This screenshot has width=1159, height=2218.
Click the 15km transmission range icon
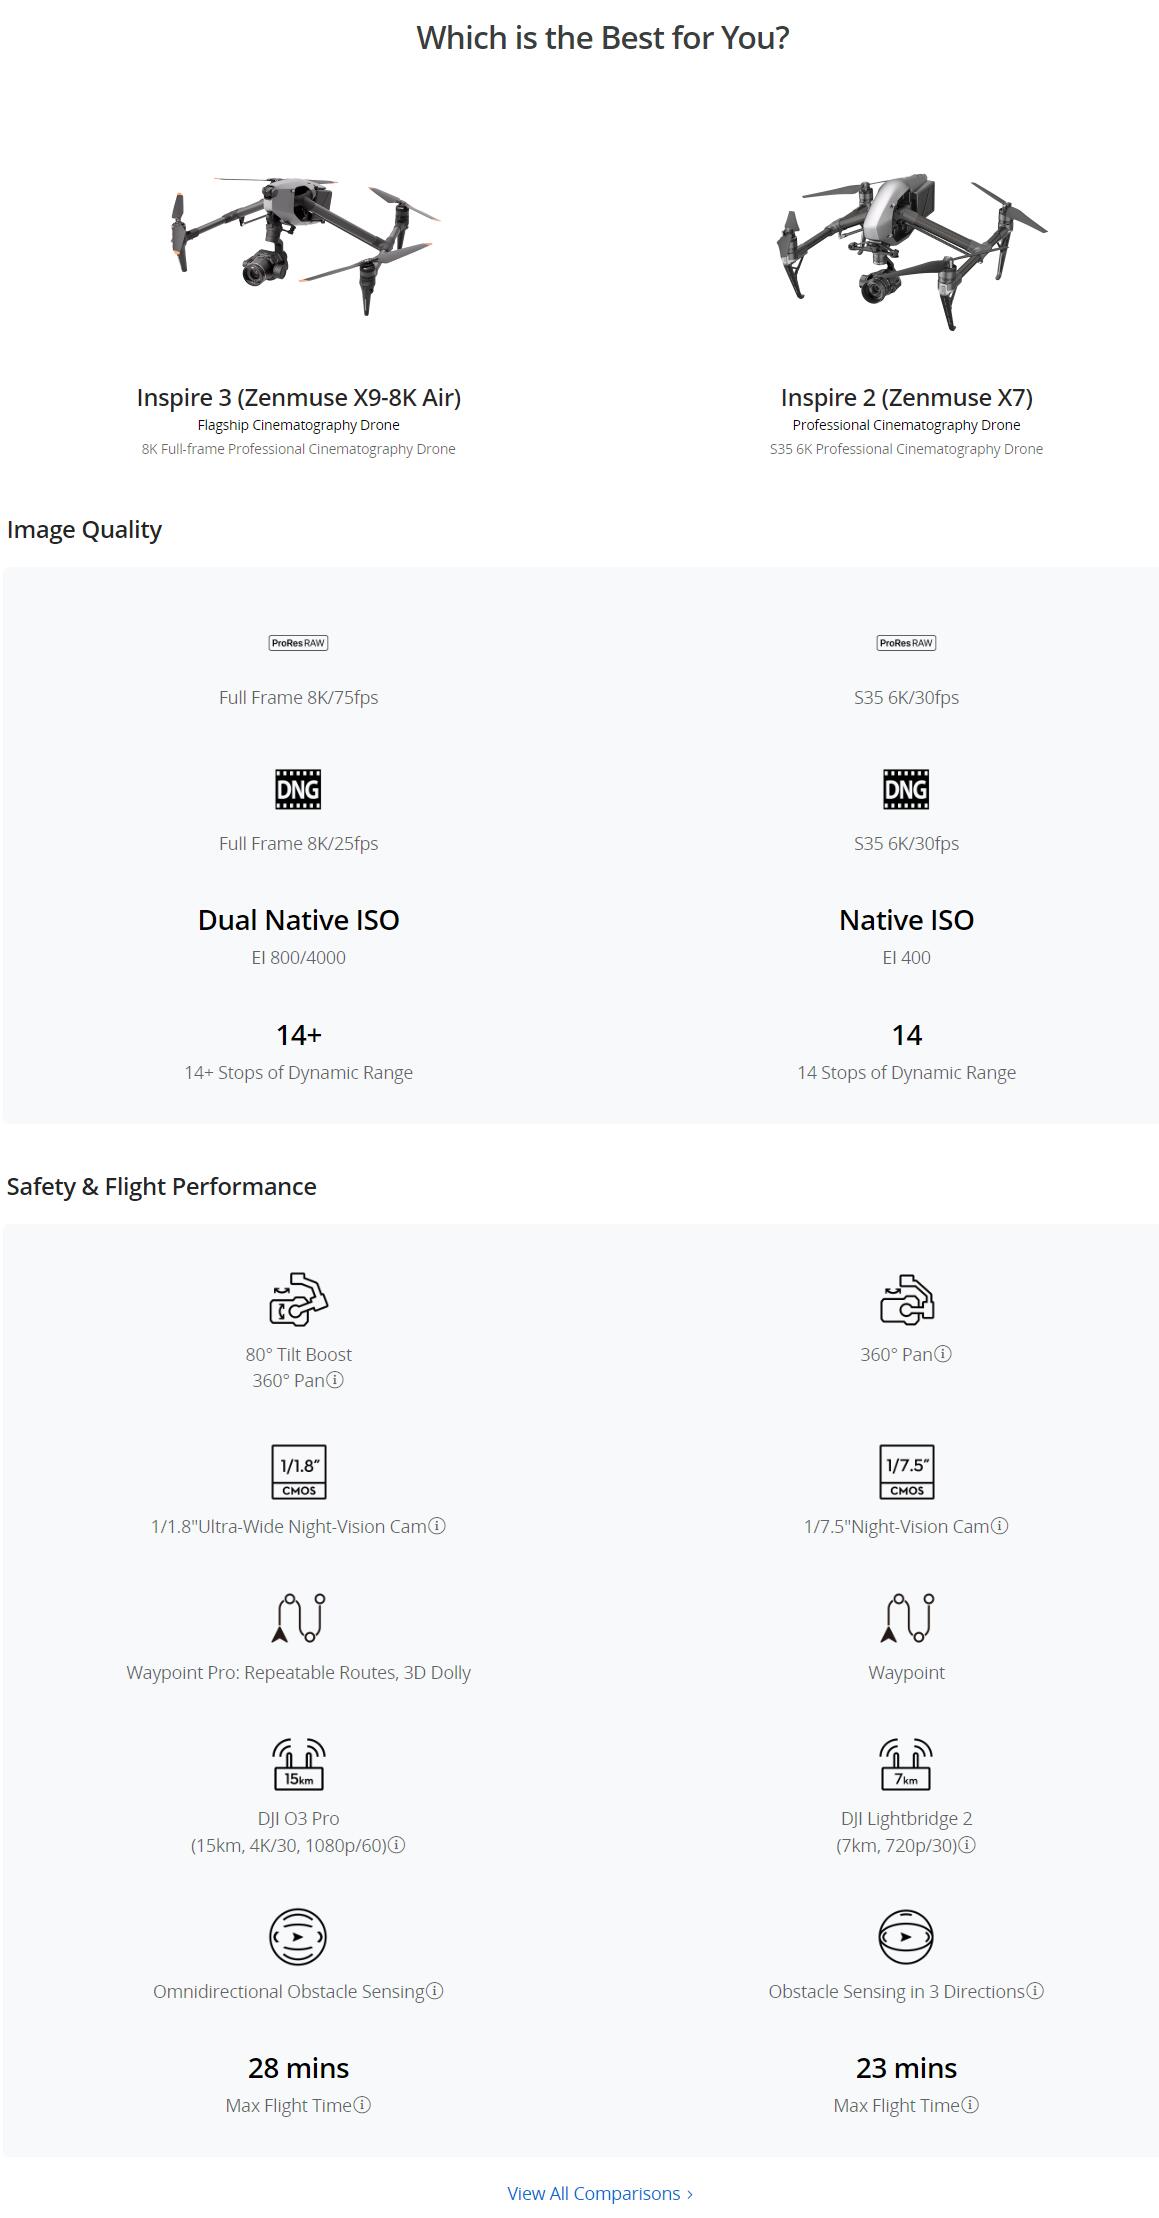click(298, 1764)
